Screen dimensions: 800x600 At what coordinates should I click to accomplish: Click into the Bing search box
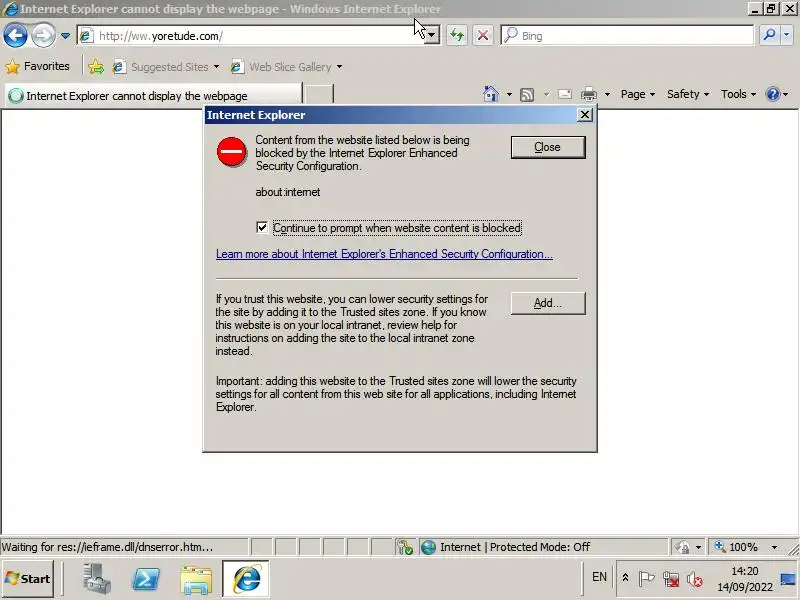(628, 36)
